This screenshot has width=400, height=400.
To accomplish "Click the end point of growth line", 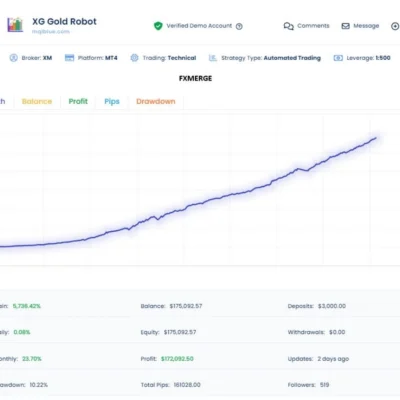I will (376, 138).
